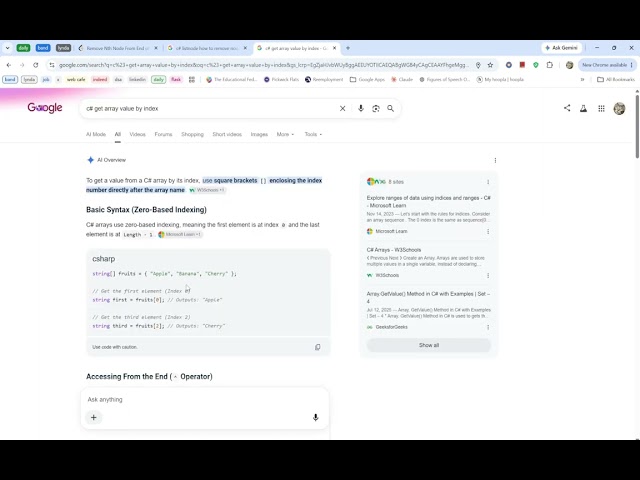Go forward to the next page
Viewport: 640px width, 480px height.
coord(22,65)
